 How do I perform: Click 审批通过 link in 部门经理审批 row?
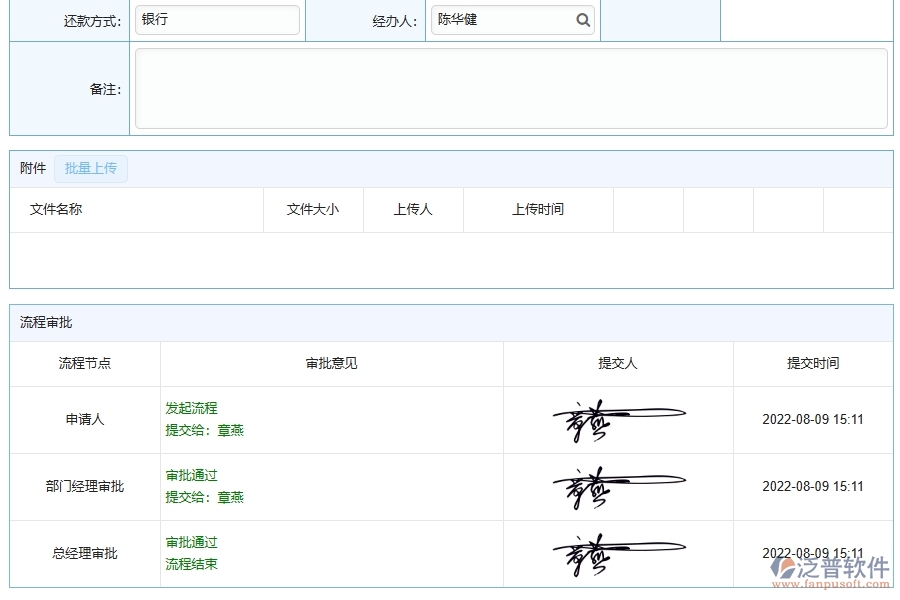[x=190, y=475]
